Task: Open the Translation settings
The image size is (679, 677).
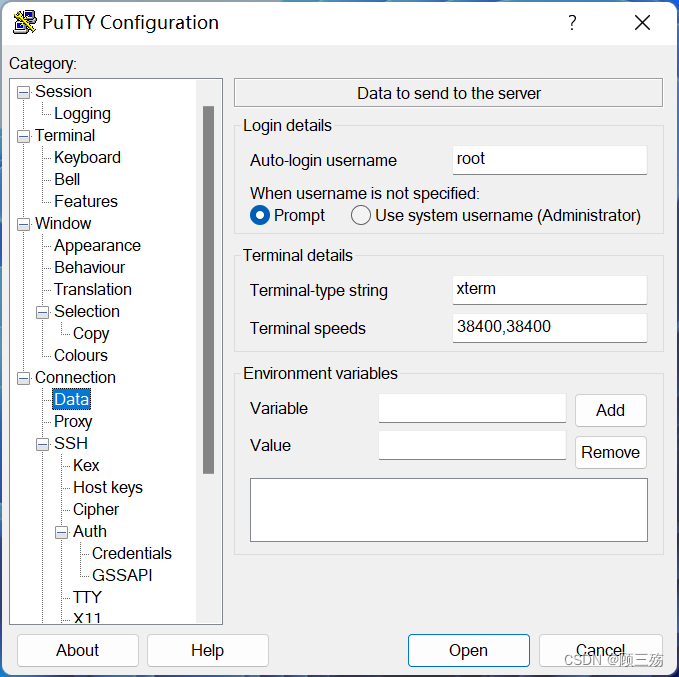Action: 93,289
